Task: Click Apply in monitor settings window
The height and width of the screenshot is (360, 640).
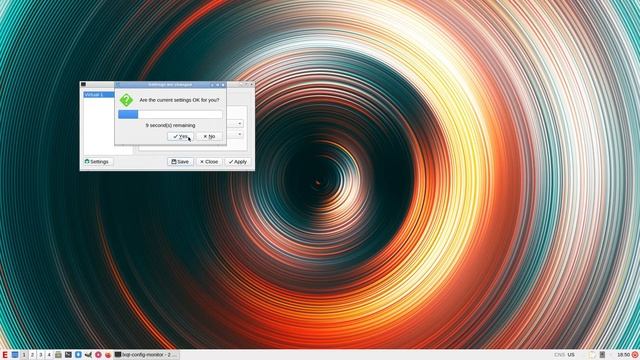Action: [x=238, y=162]
